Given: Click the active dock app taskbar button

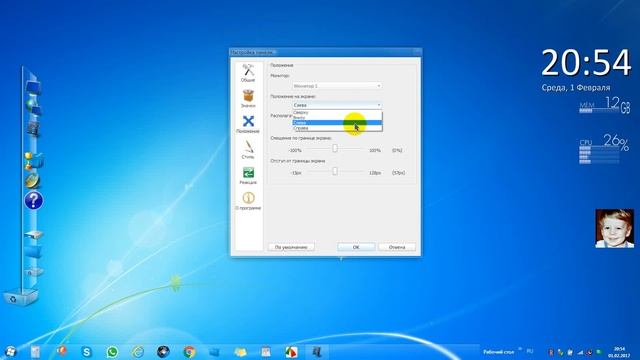Looking at the screenshot, I should coord(317,351).
